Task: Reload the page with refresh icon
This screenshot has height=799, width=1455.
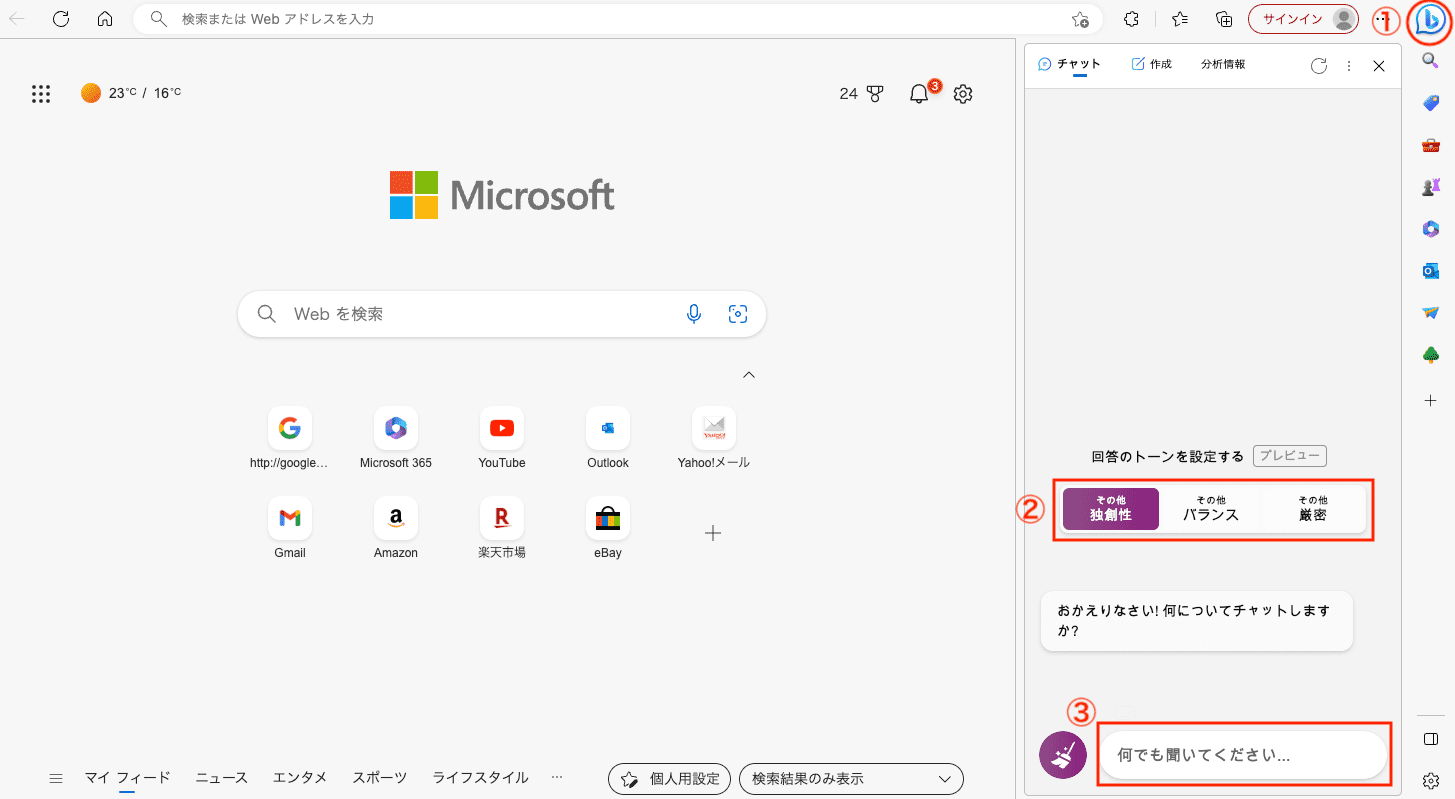Action: coord(61,19)
